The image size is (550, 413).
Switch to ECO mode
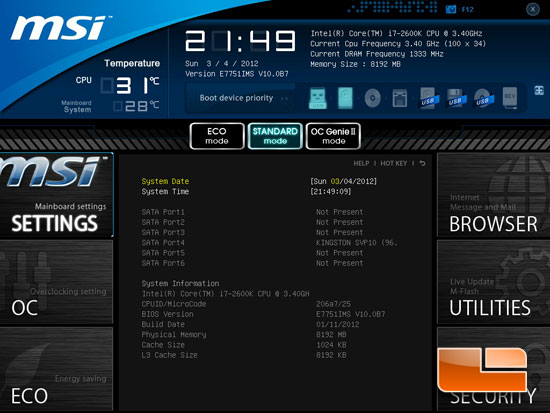coord(217,136)
